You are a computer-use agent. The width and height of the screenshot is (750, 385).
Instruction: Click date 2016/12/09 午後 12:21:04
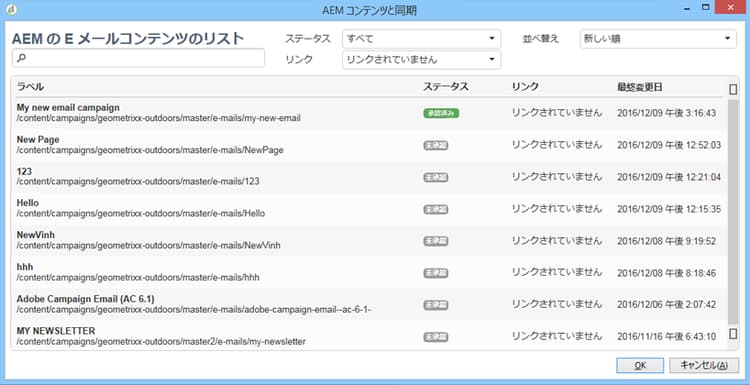(x=669, y=177)
